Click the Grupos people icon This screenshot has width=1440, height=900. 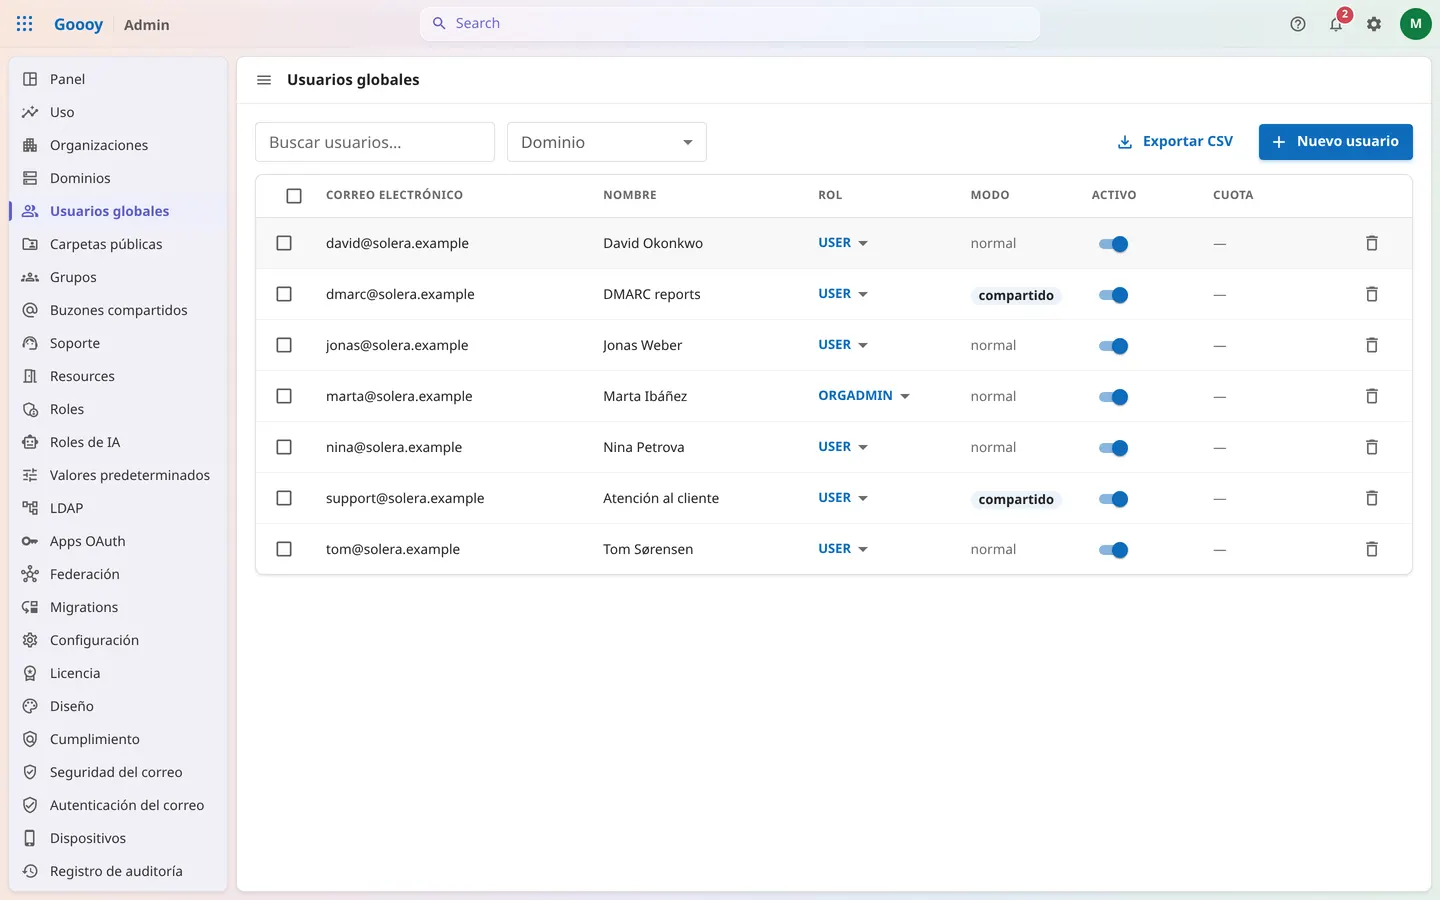click(x=30, y=277)
